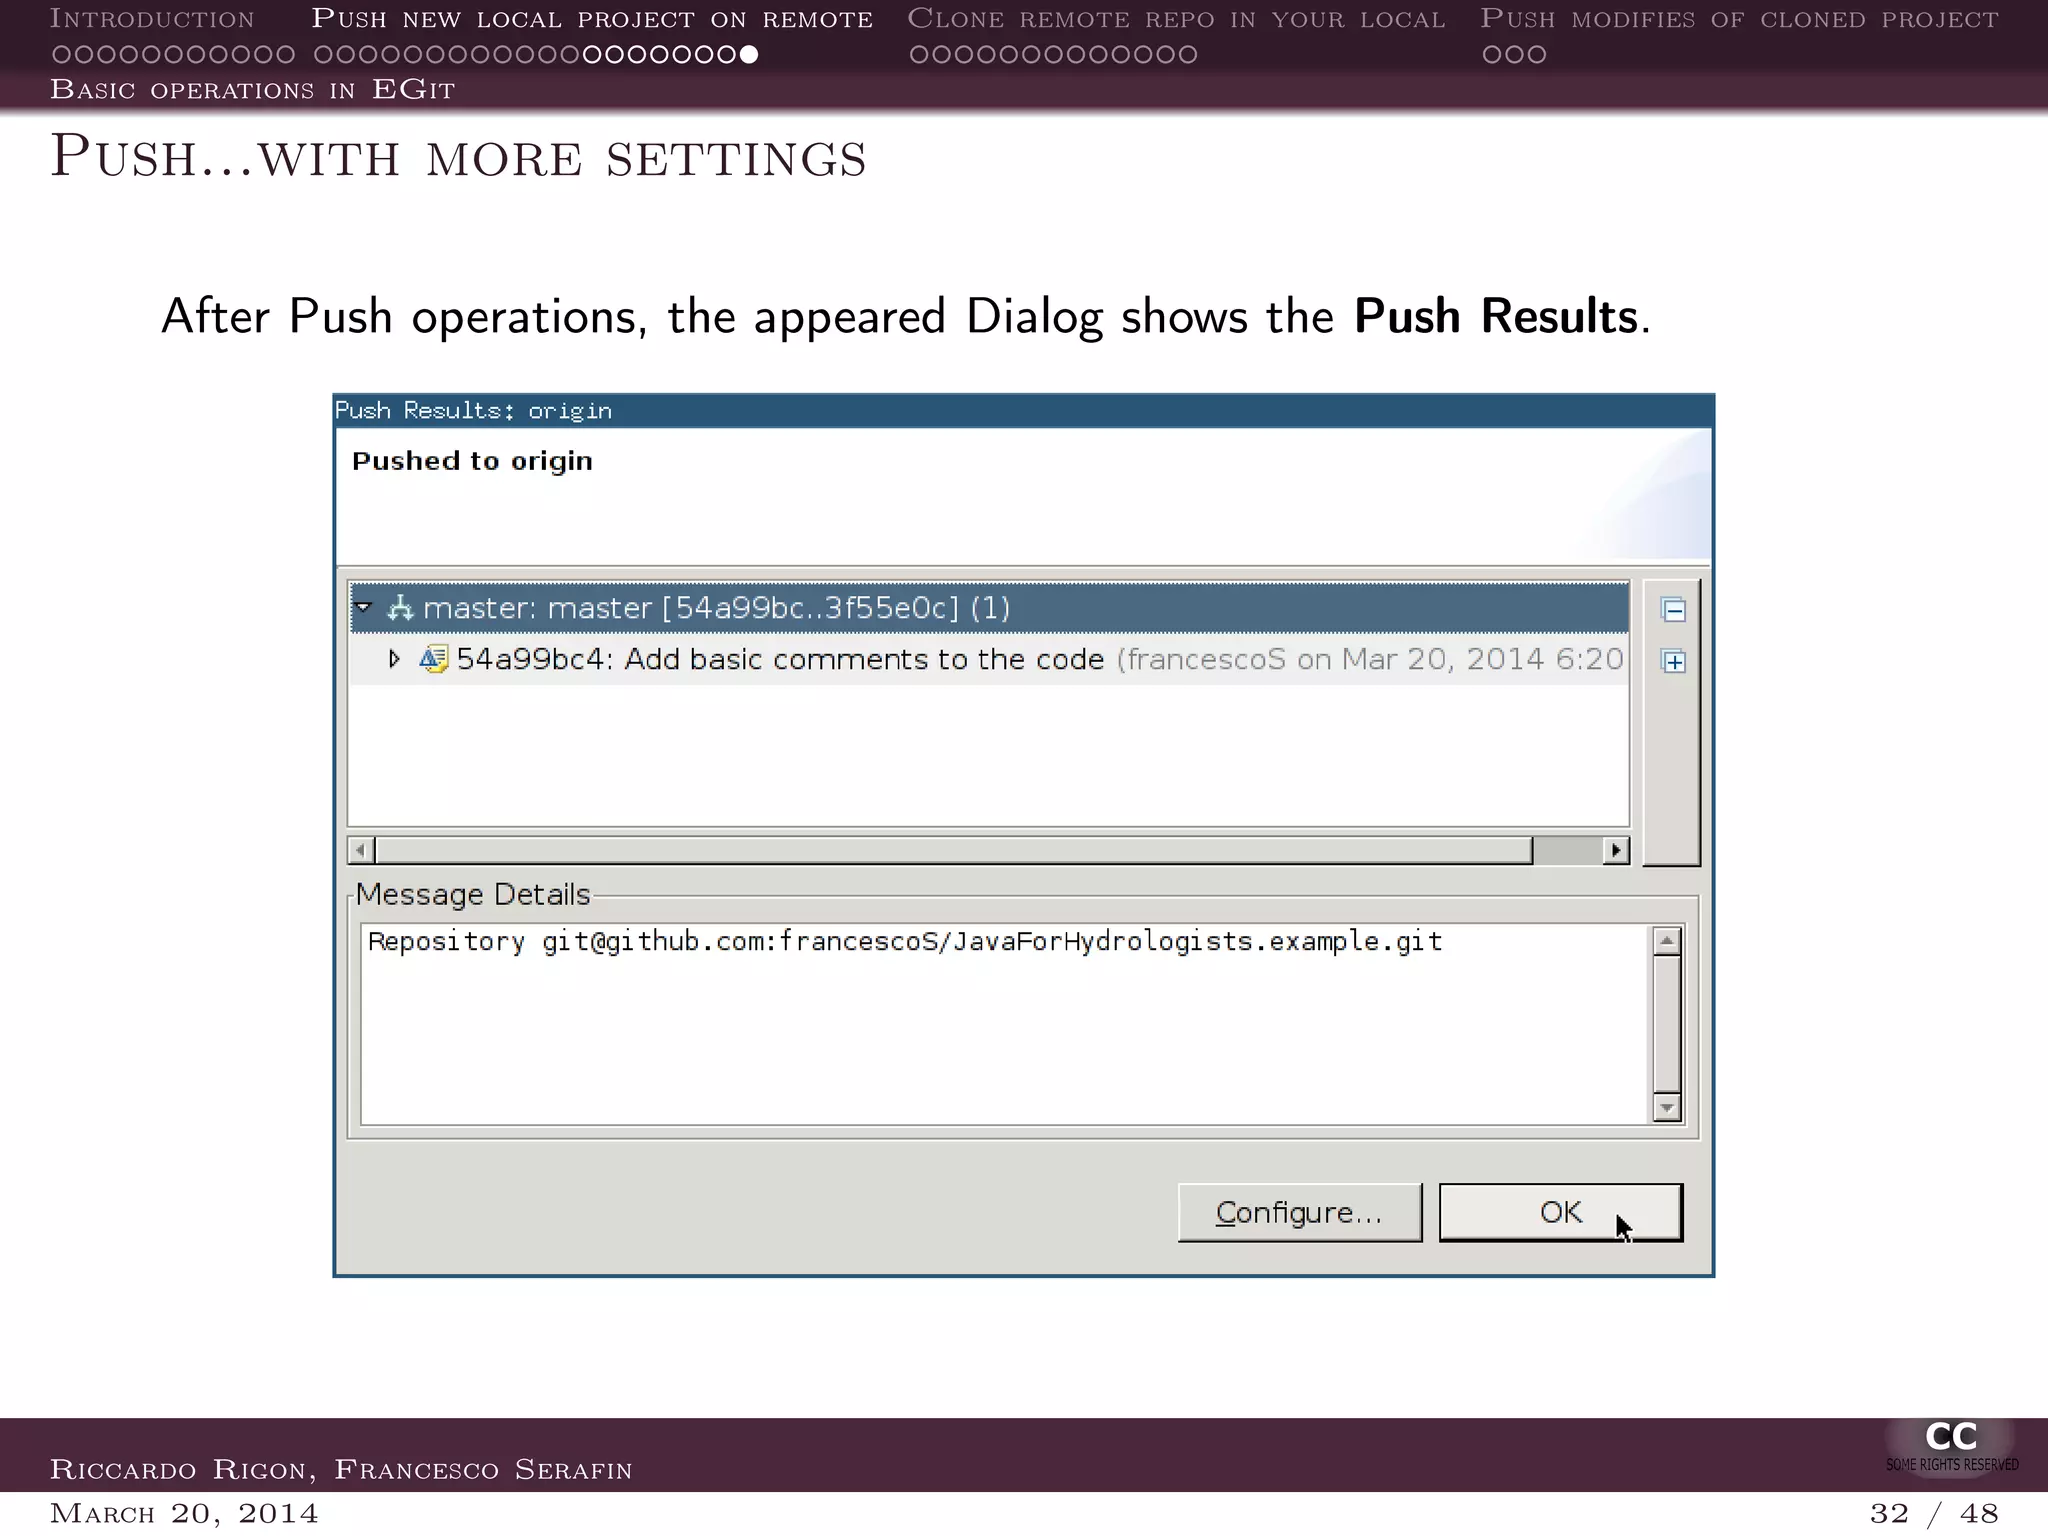This screenshot has width=2048, height=1536.
Task: Click the 'March 20, 2014' date in the footer
Action: pos(184,1513)
